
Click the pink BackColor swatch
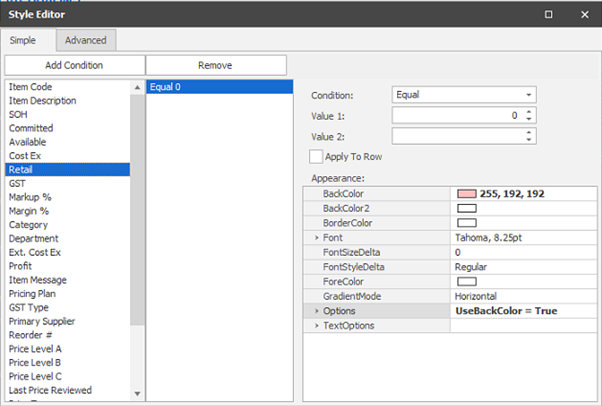point(466,194)
